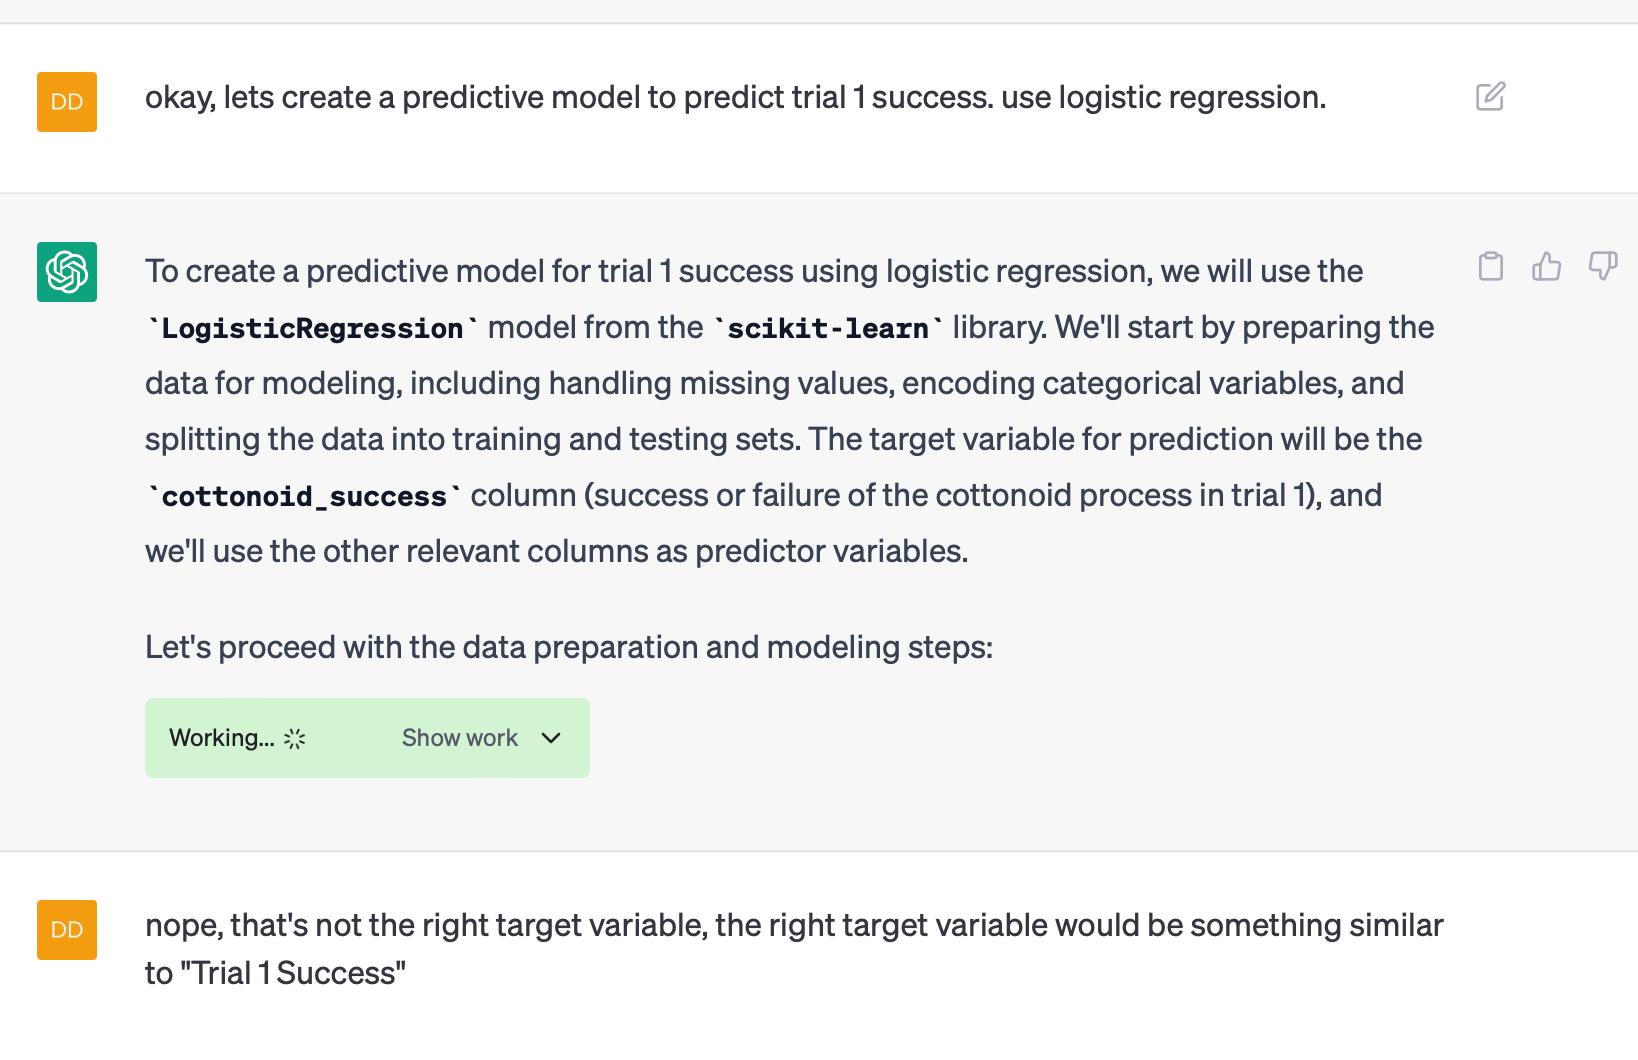Image resolution: width=1638 pixels, height=1060 pixels.
Task: Open the Show work label
Action: click(x=460, y=738)
